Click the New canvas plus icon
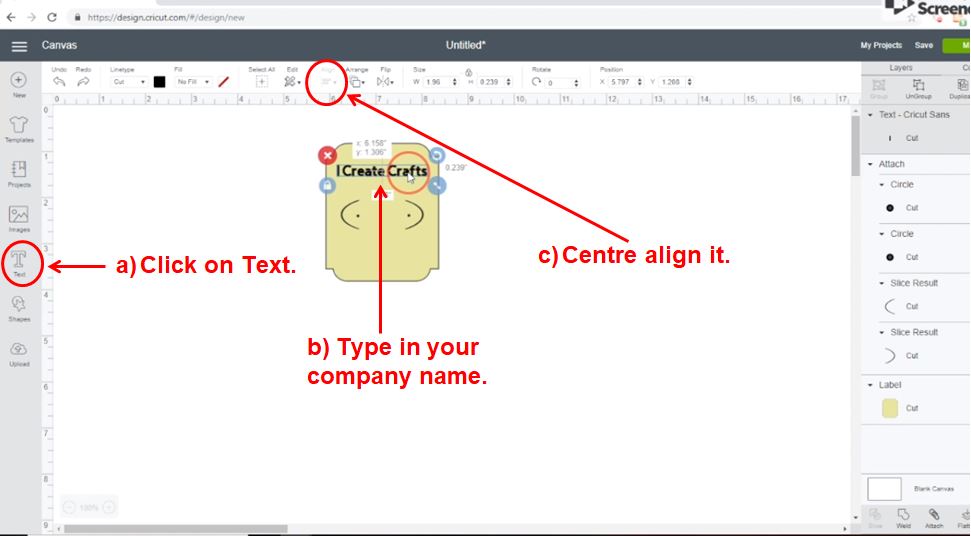Screen dimensions: 971x536 [19, 80]
